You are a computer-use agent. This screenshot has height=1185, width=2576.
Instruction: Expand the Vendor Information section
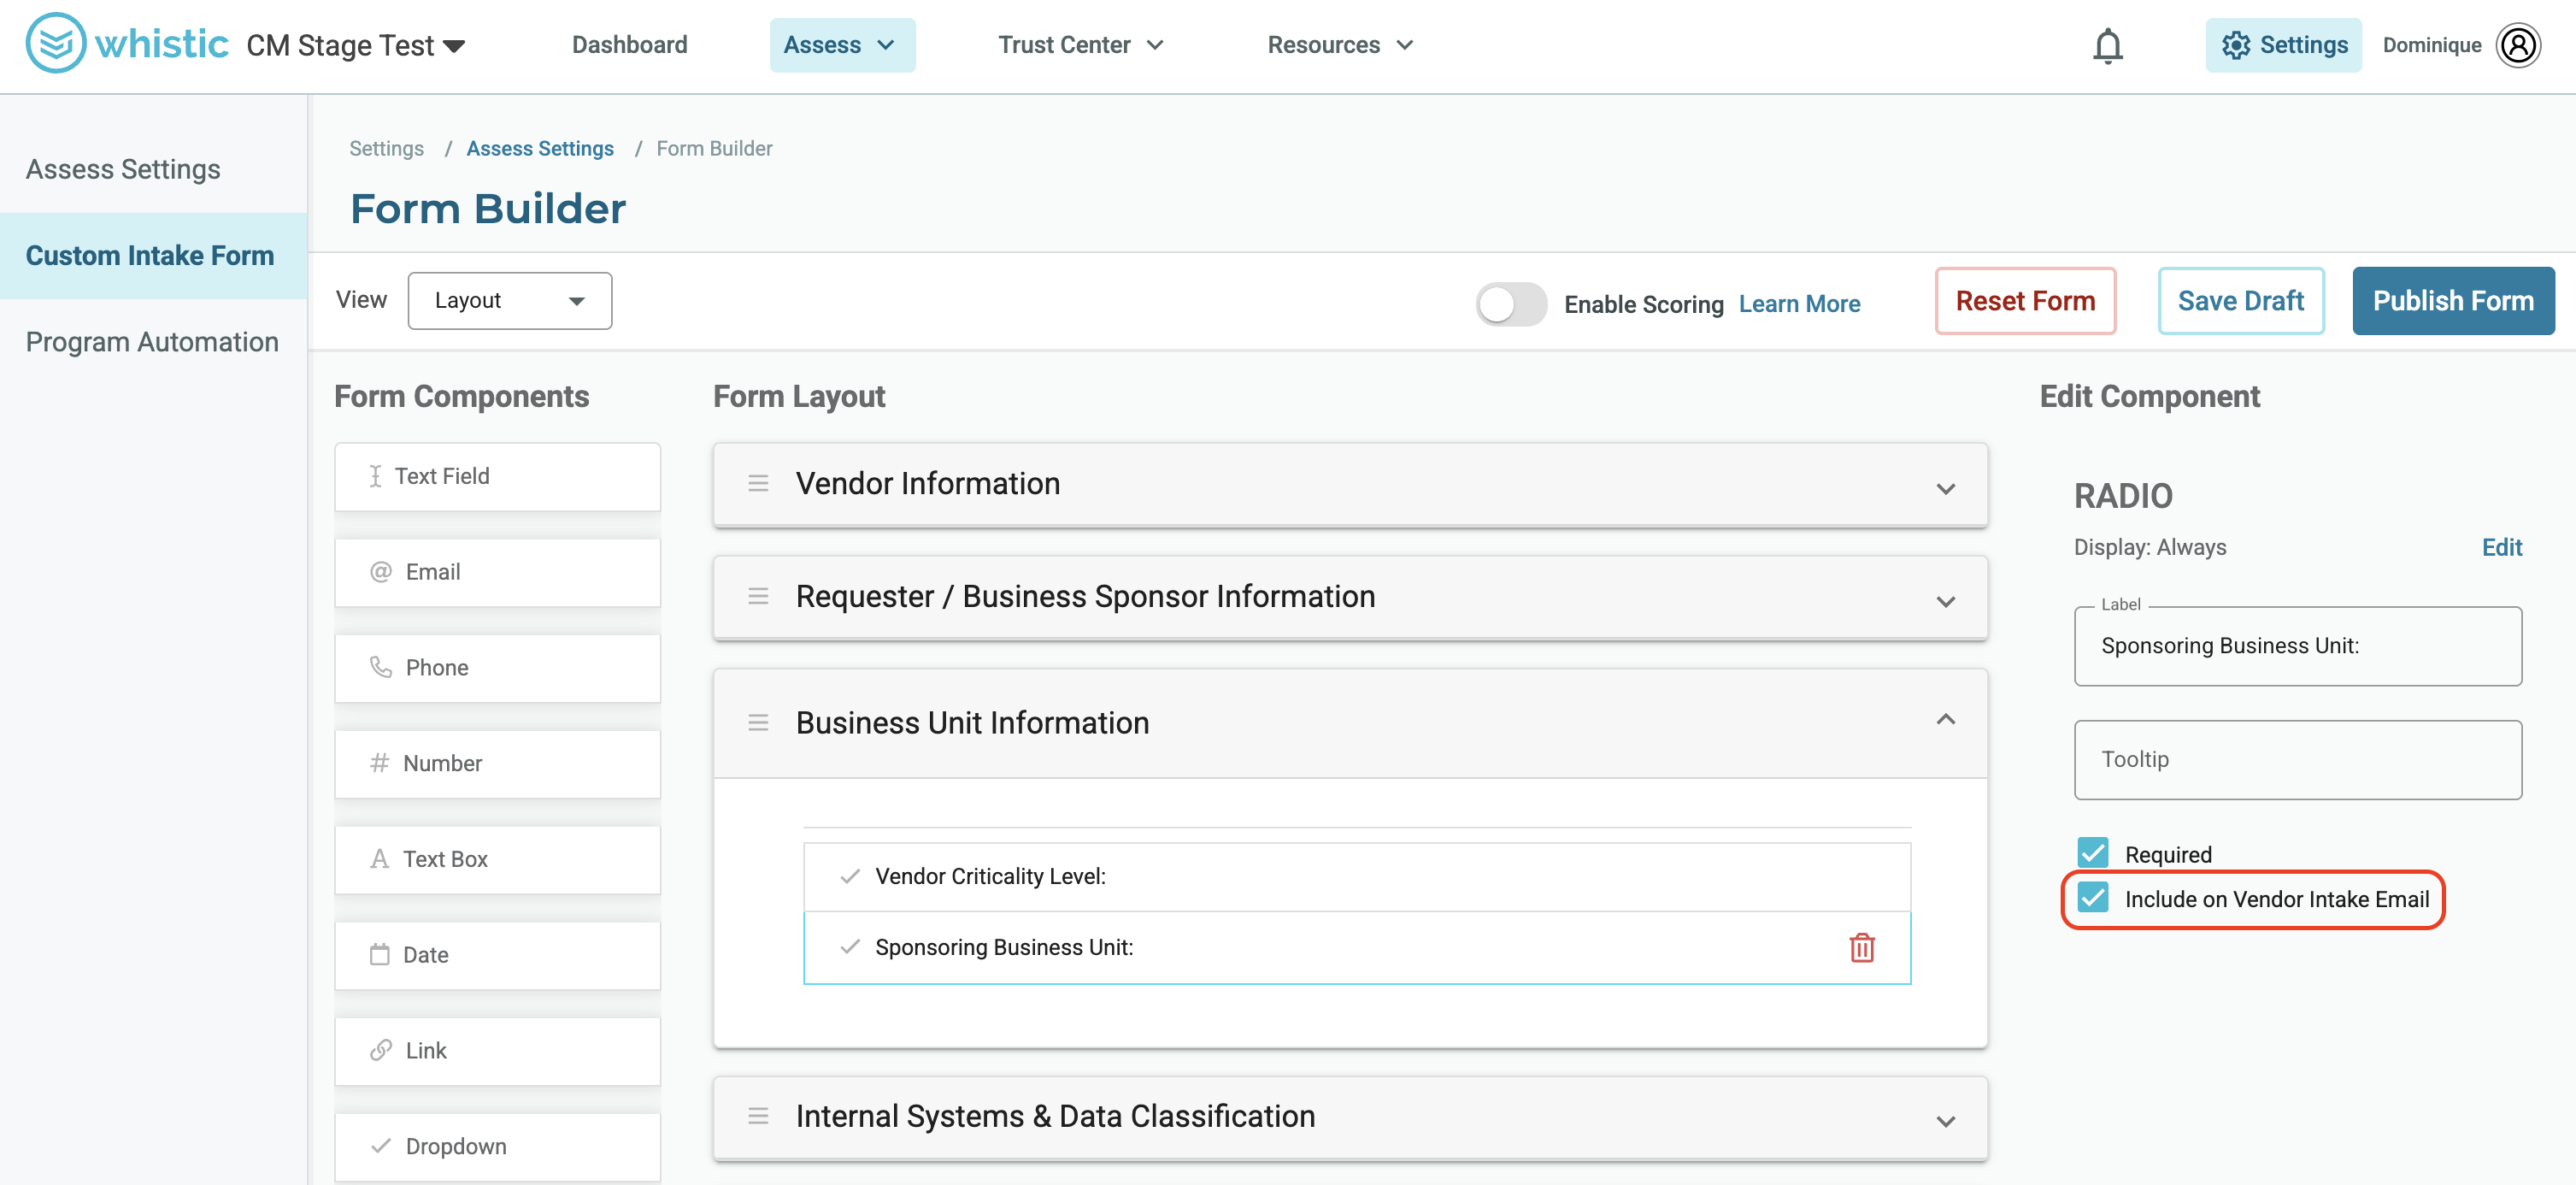pos(1945,489)
